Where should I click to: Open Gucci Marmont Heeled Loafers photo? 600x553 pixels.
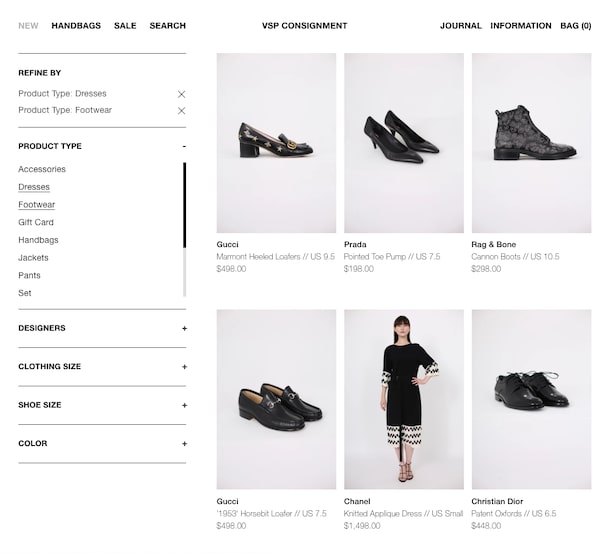(276, 143)
